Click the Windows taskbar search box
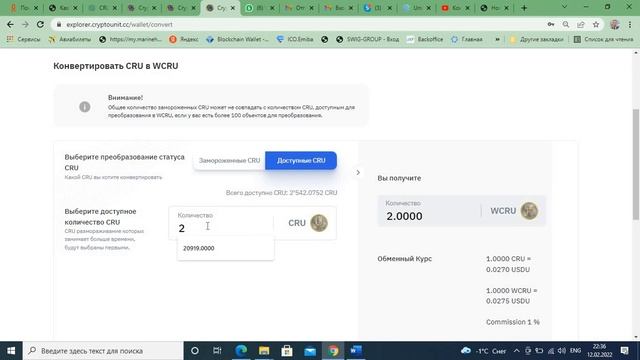This screenshot has width=640, height=360. [x=103, y=351]
